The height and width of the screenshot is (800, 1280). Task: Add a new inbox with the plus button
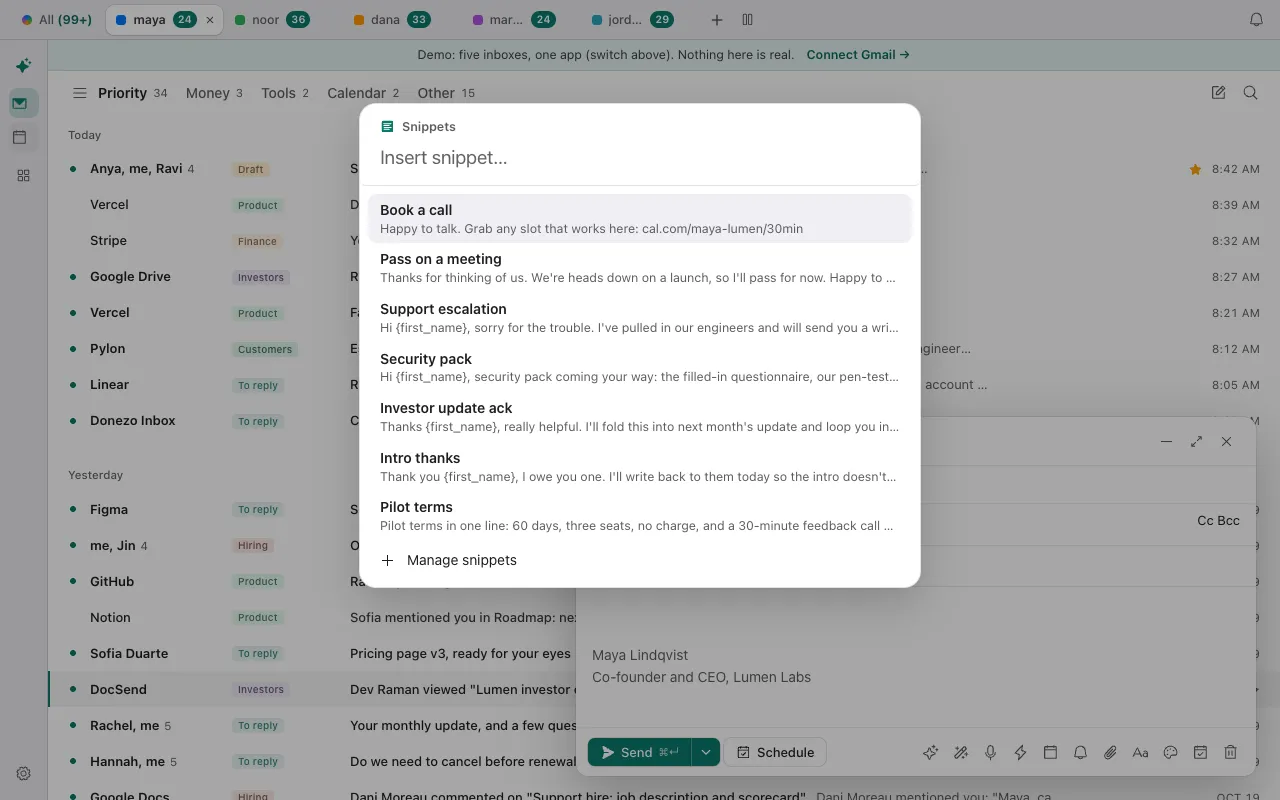tap(716, 20)
